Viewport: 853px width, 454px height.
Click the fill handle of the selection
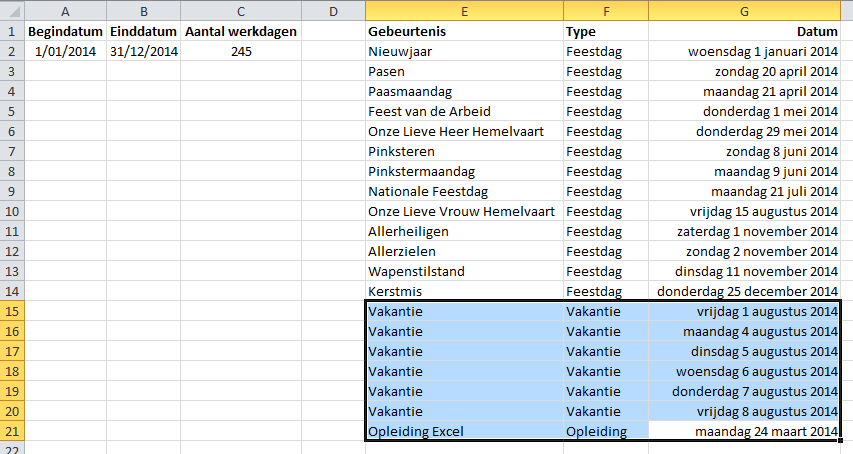(841, 441)
